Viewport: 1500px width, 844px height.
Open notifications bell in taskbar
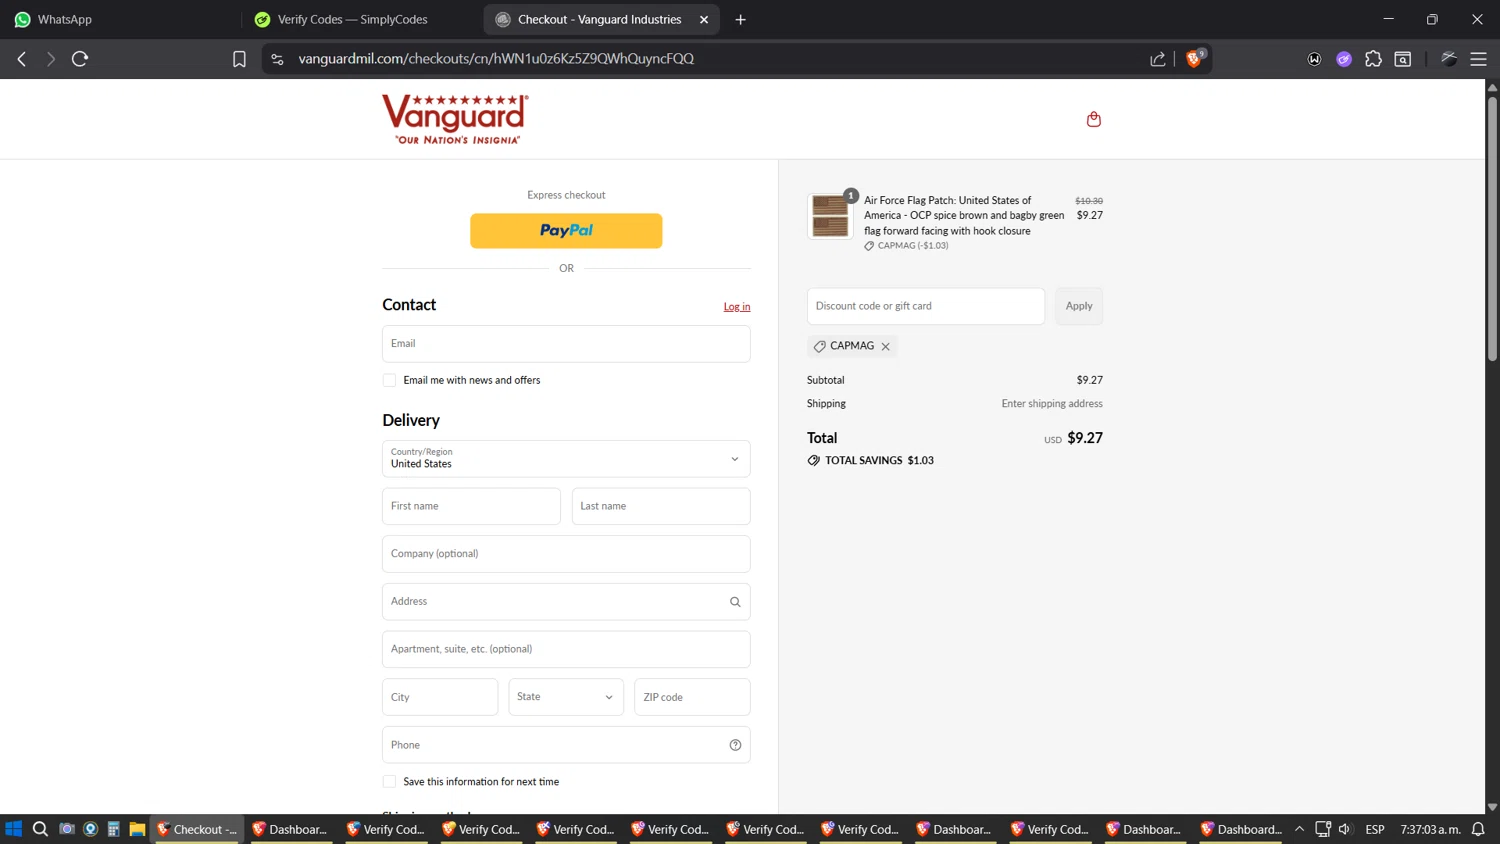(1478, 829)
